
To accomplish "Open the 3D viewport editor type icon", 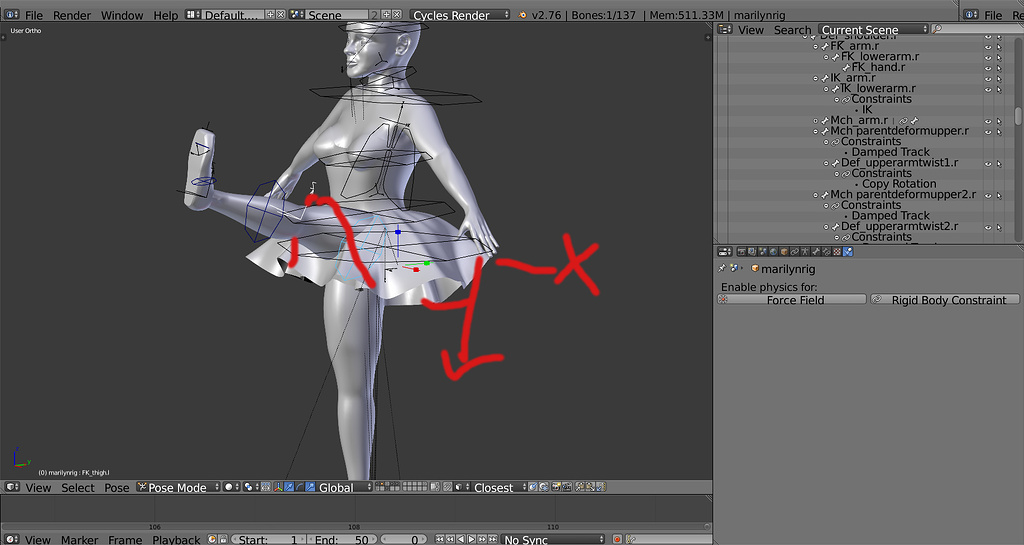I will pyautogui.click(x=12, y=487).
